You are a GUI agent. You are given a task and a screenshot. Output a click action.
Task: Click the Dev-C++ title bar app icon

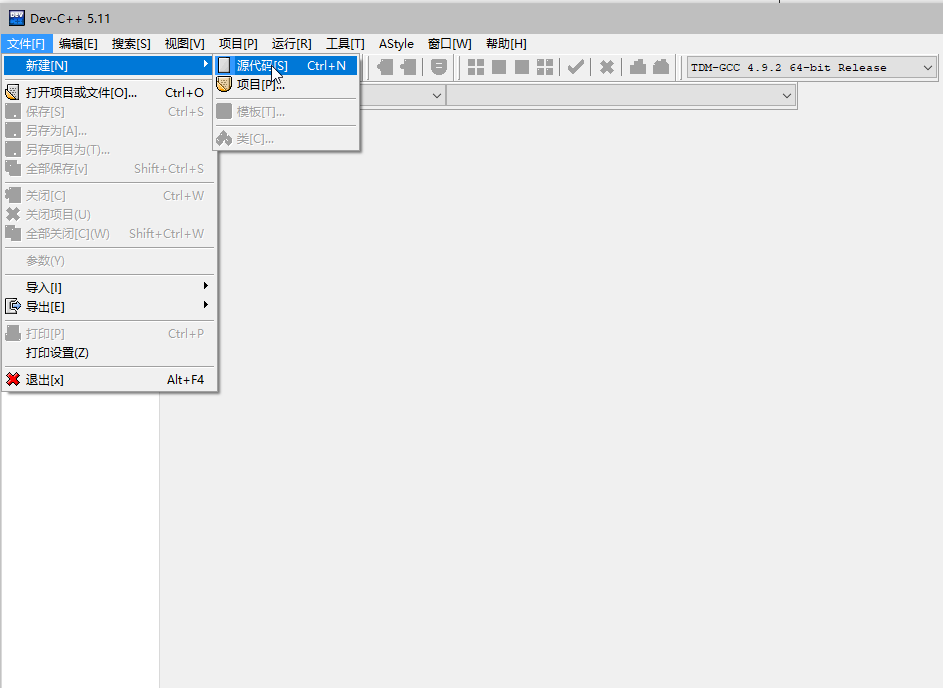(x=16, y=18)
